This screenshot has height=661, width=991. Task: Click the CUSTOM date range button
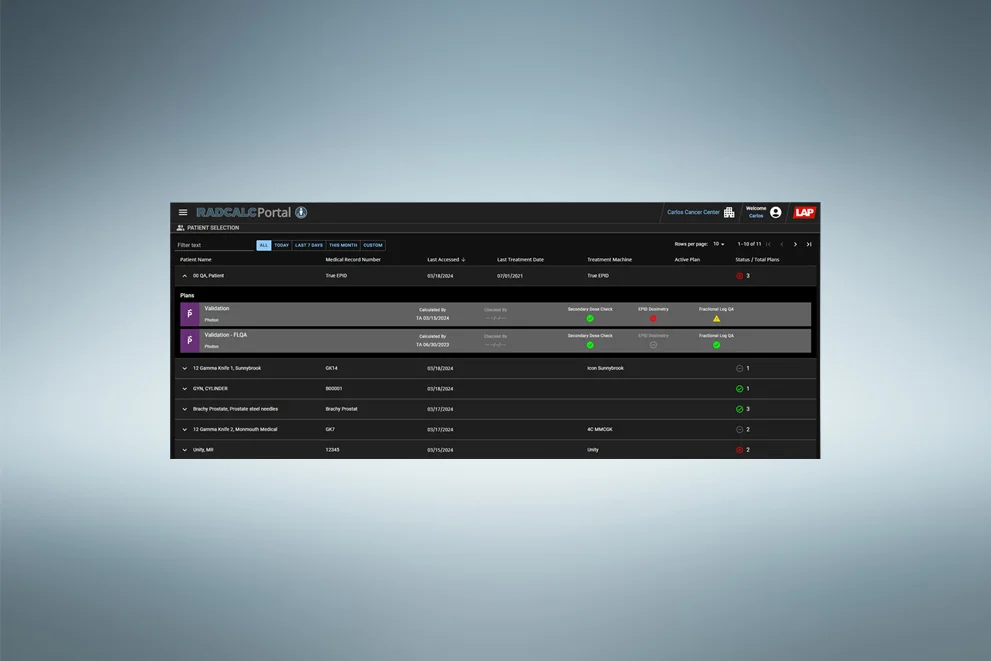pyautogui.click(x=373, y=245)
